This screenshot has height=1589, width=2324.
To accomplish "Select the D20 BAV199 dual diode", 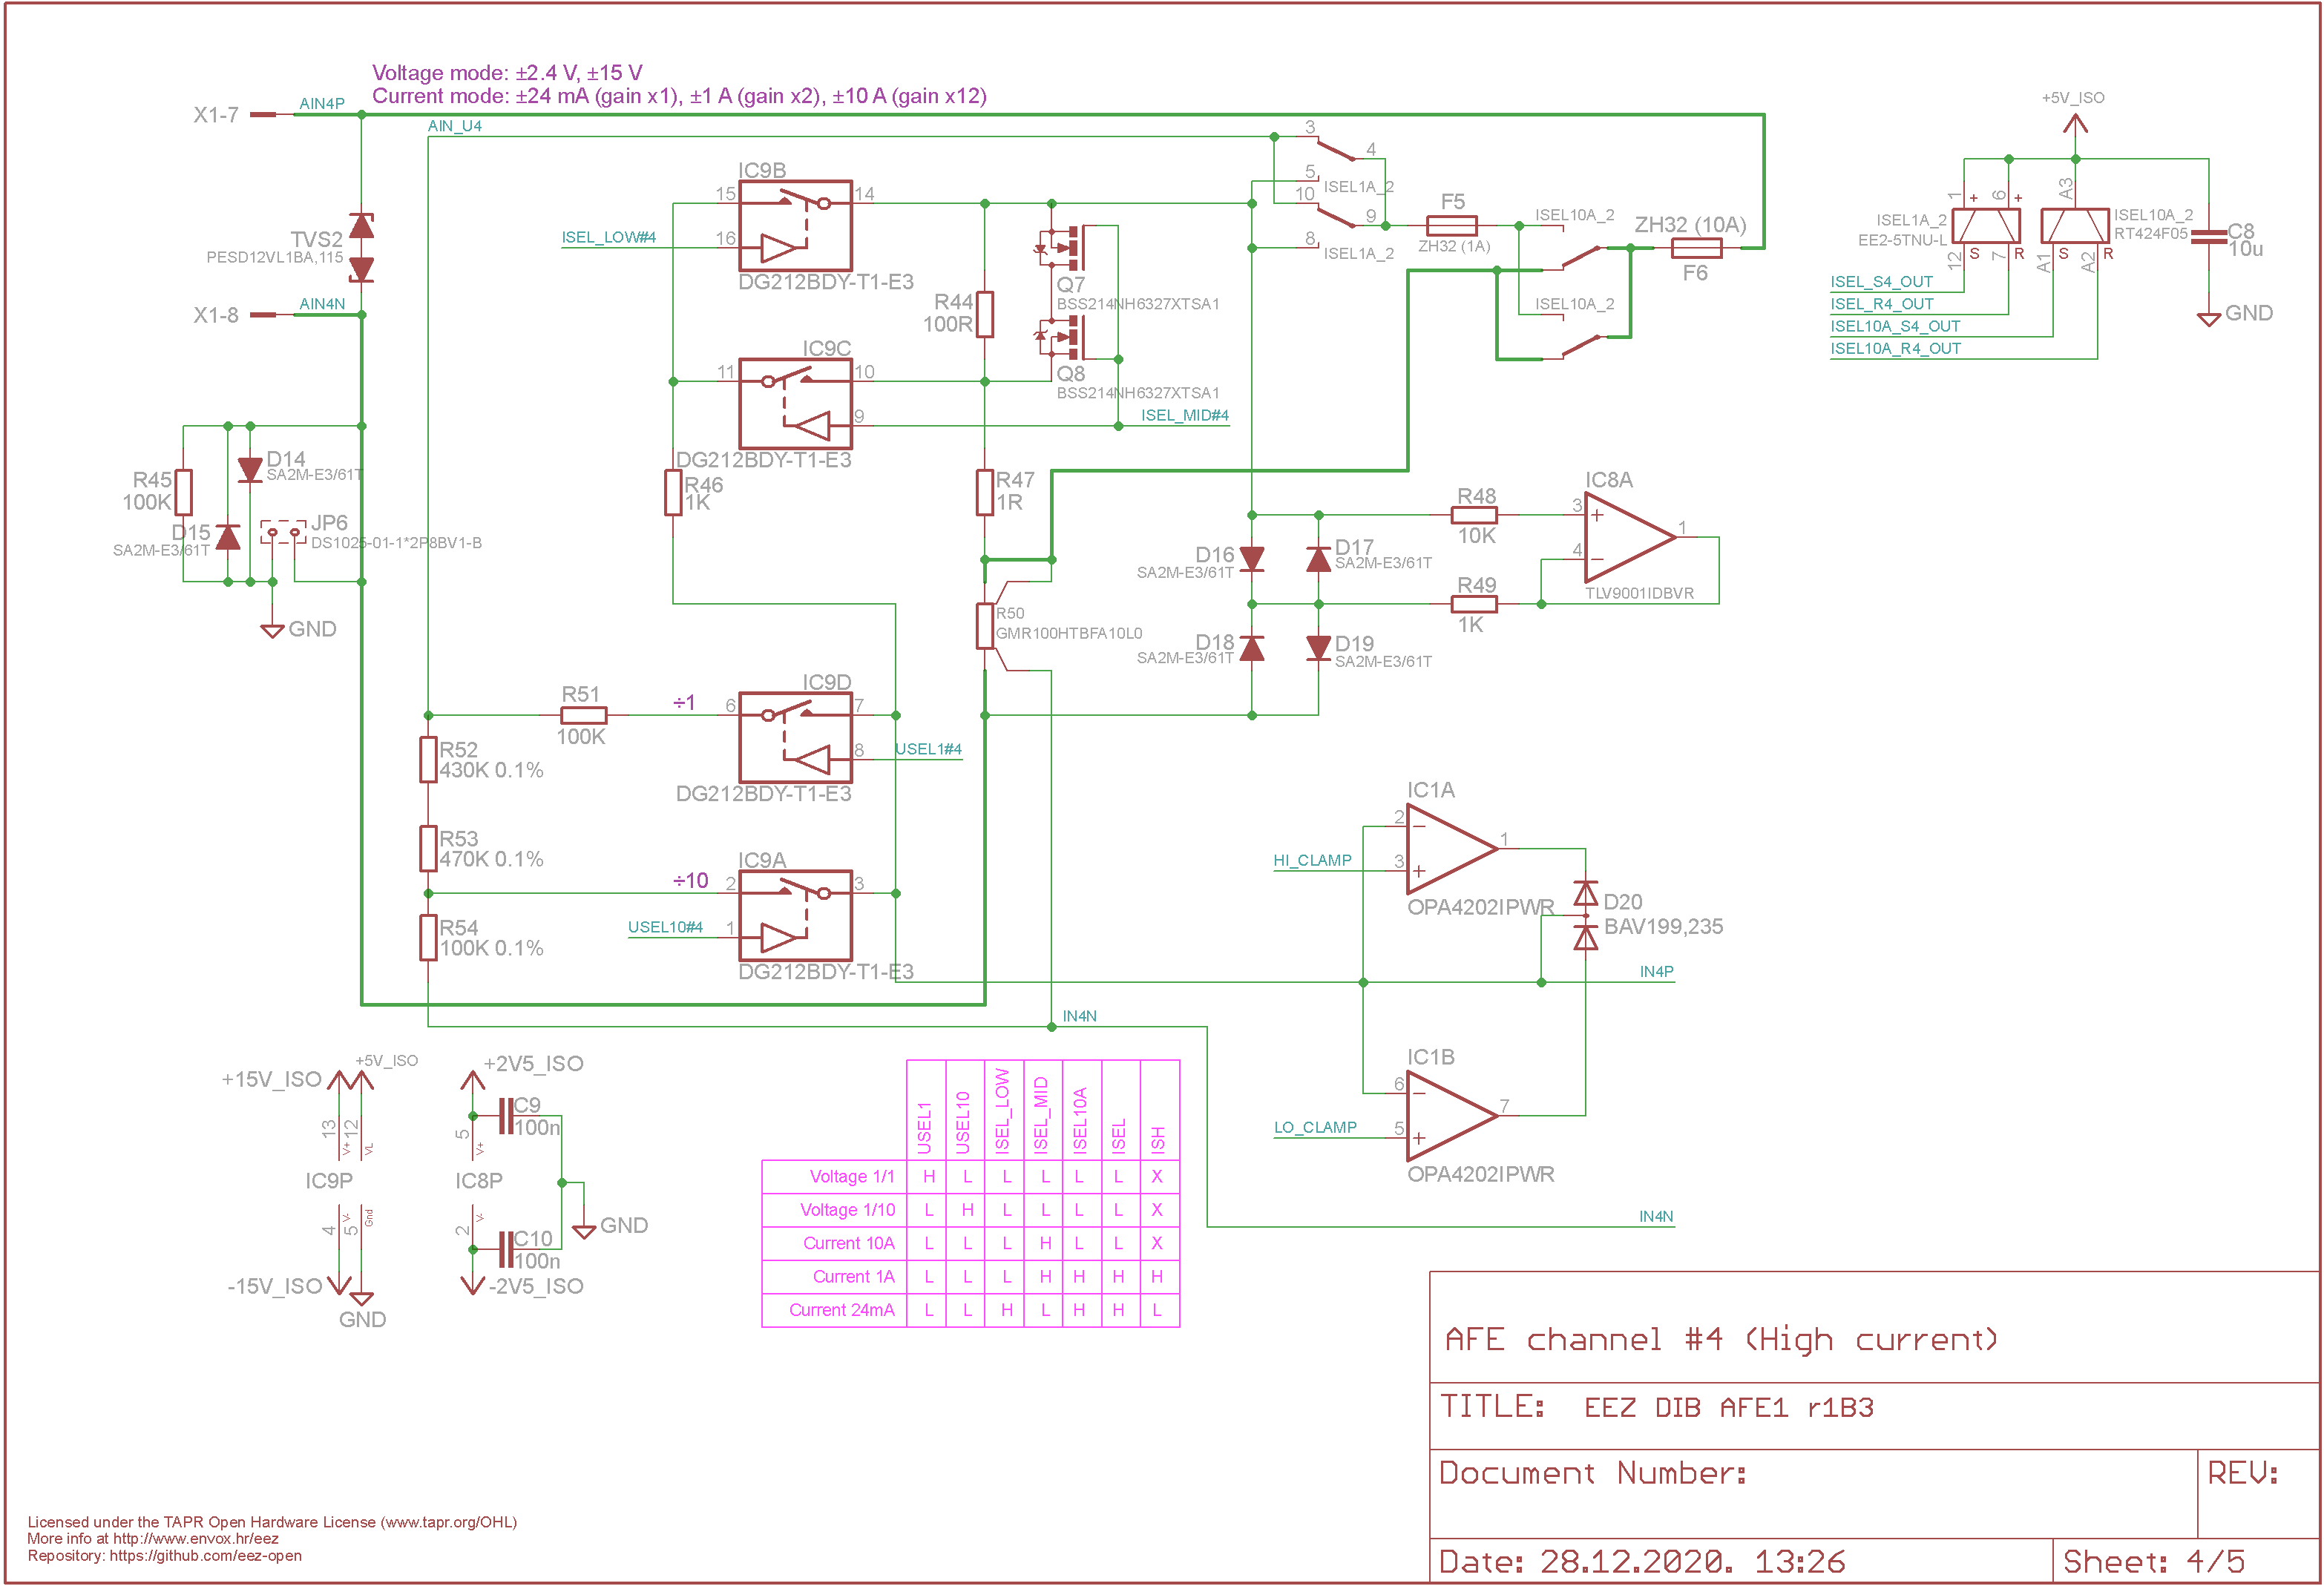I will point(1586,916).
